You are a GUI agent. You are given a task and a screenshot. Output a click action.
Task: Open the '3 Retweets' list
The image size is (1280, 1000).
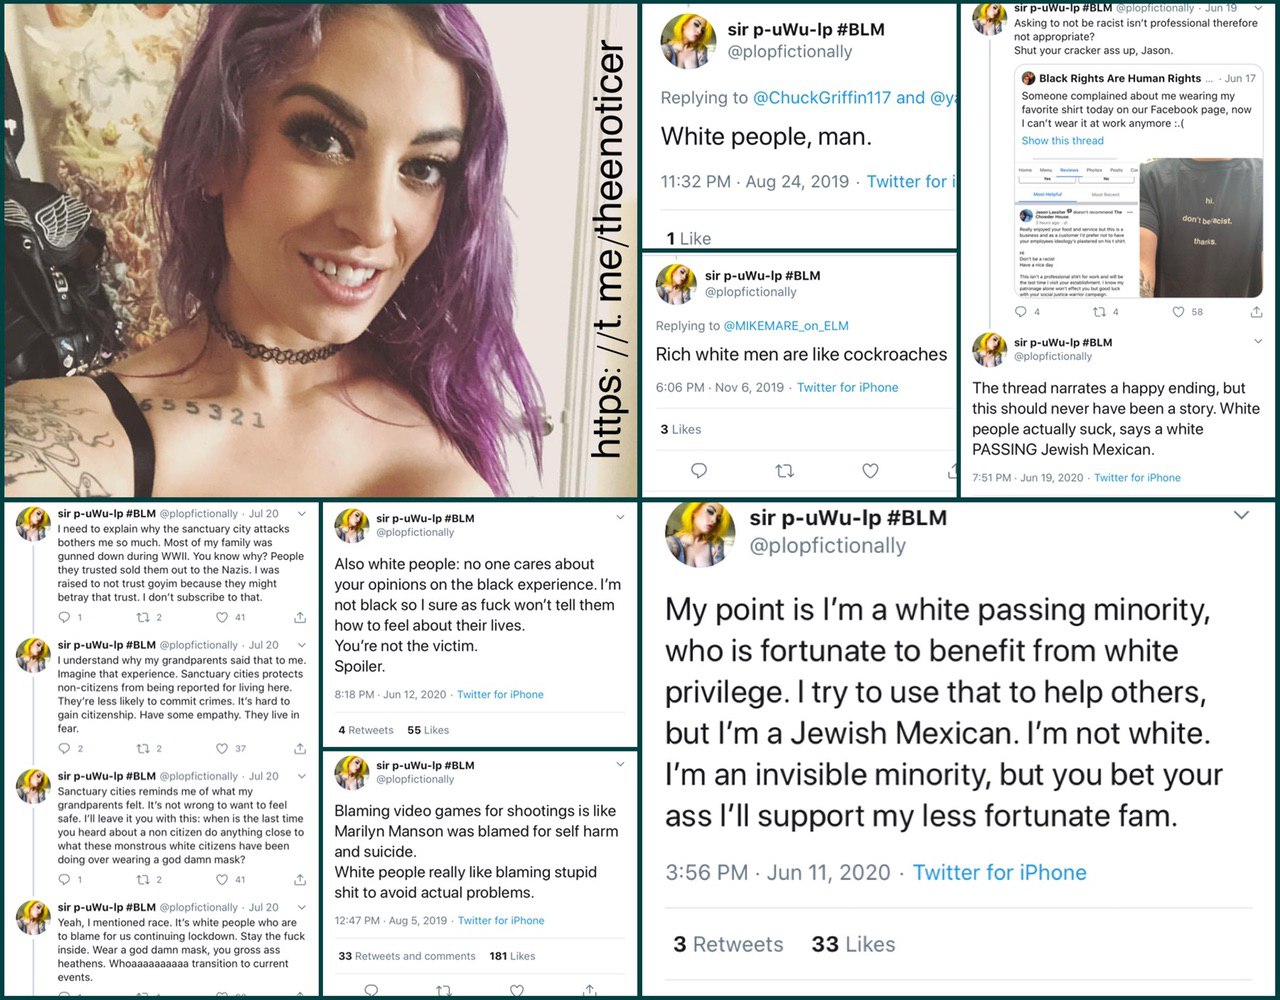click(728, 944)
